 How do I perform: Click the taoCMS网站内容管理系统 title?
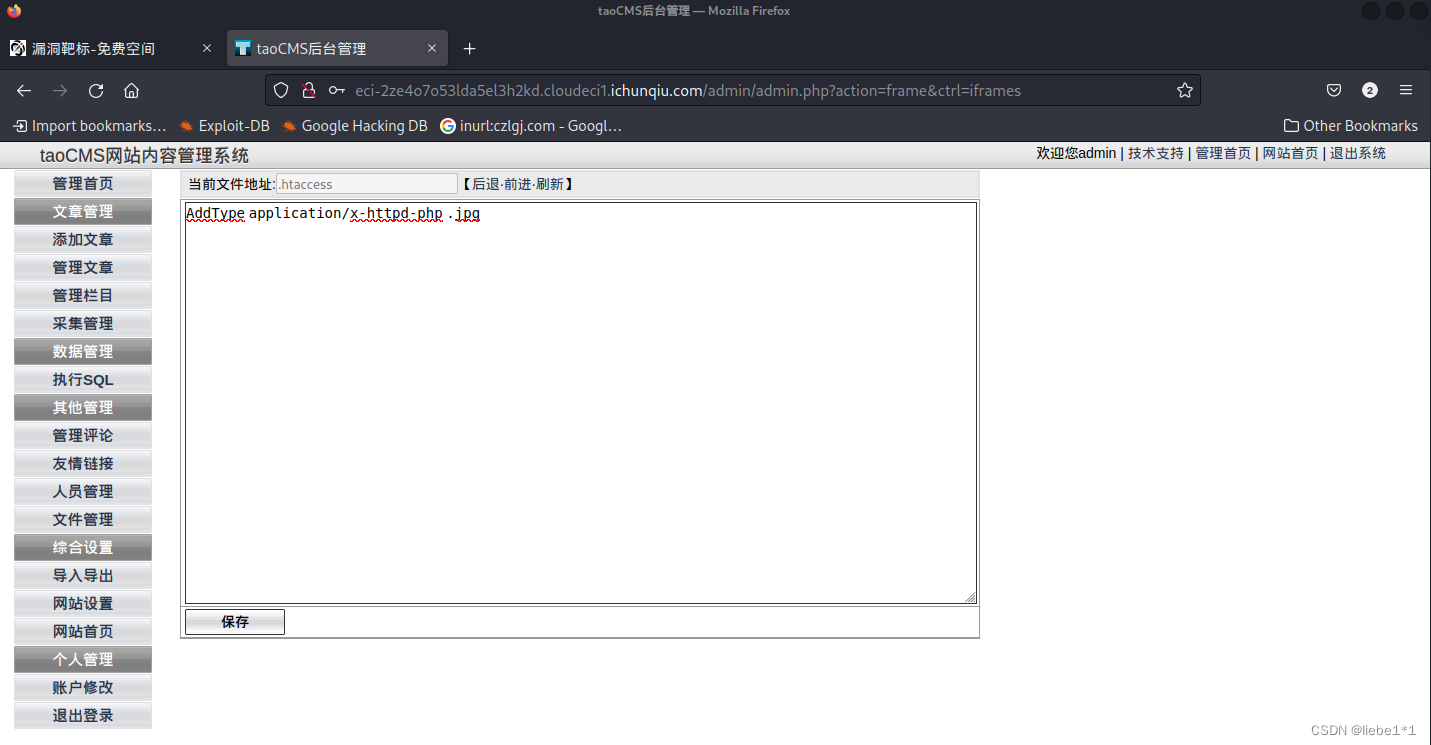[144, 156]
